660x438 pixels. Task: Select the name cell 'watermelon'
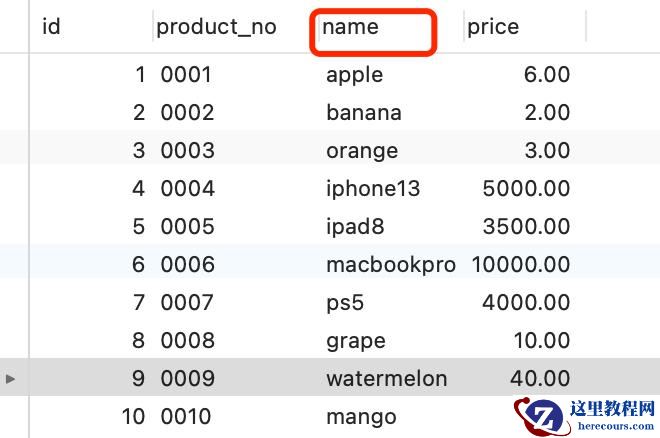386,378
